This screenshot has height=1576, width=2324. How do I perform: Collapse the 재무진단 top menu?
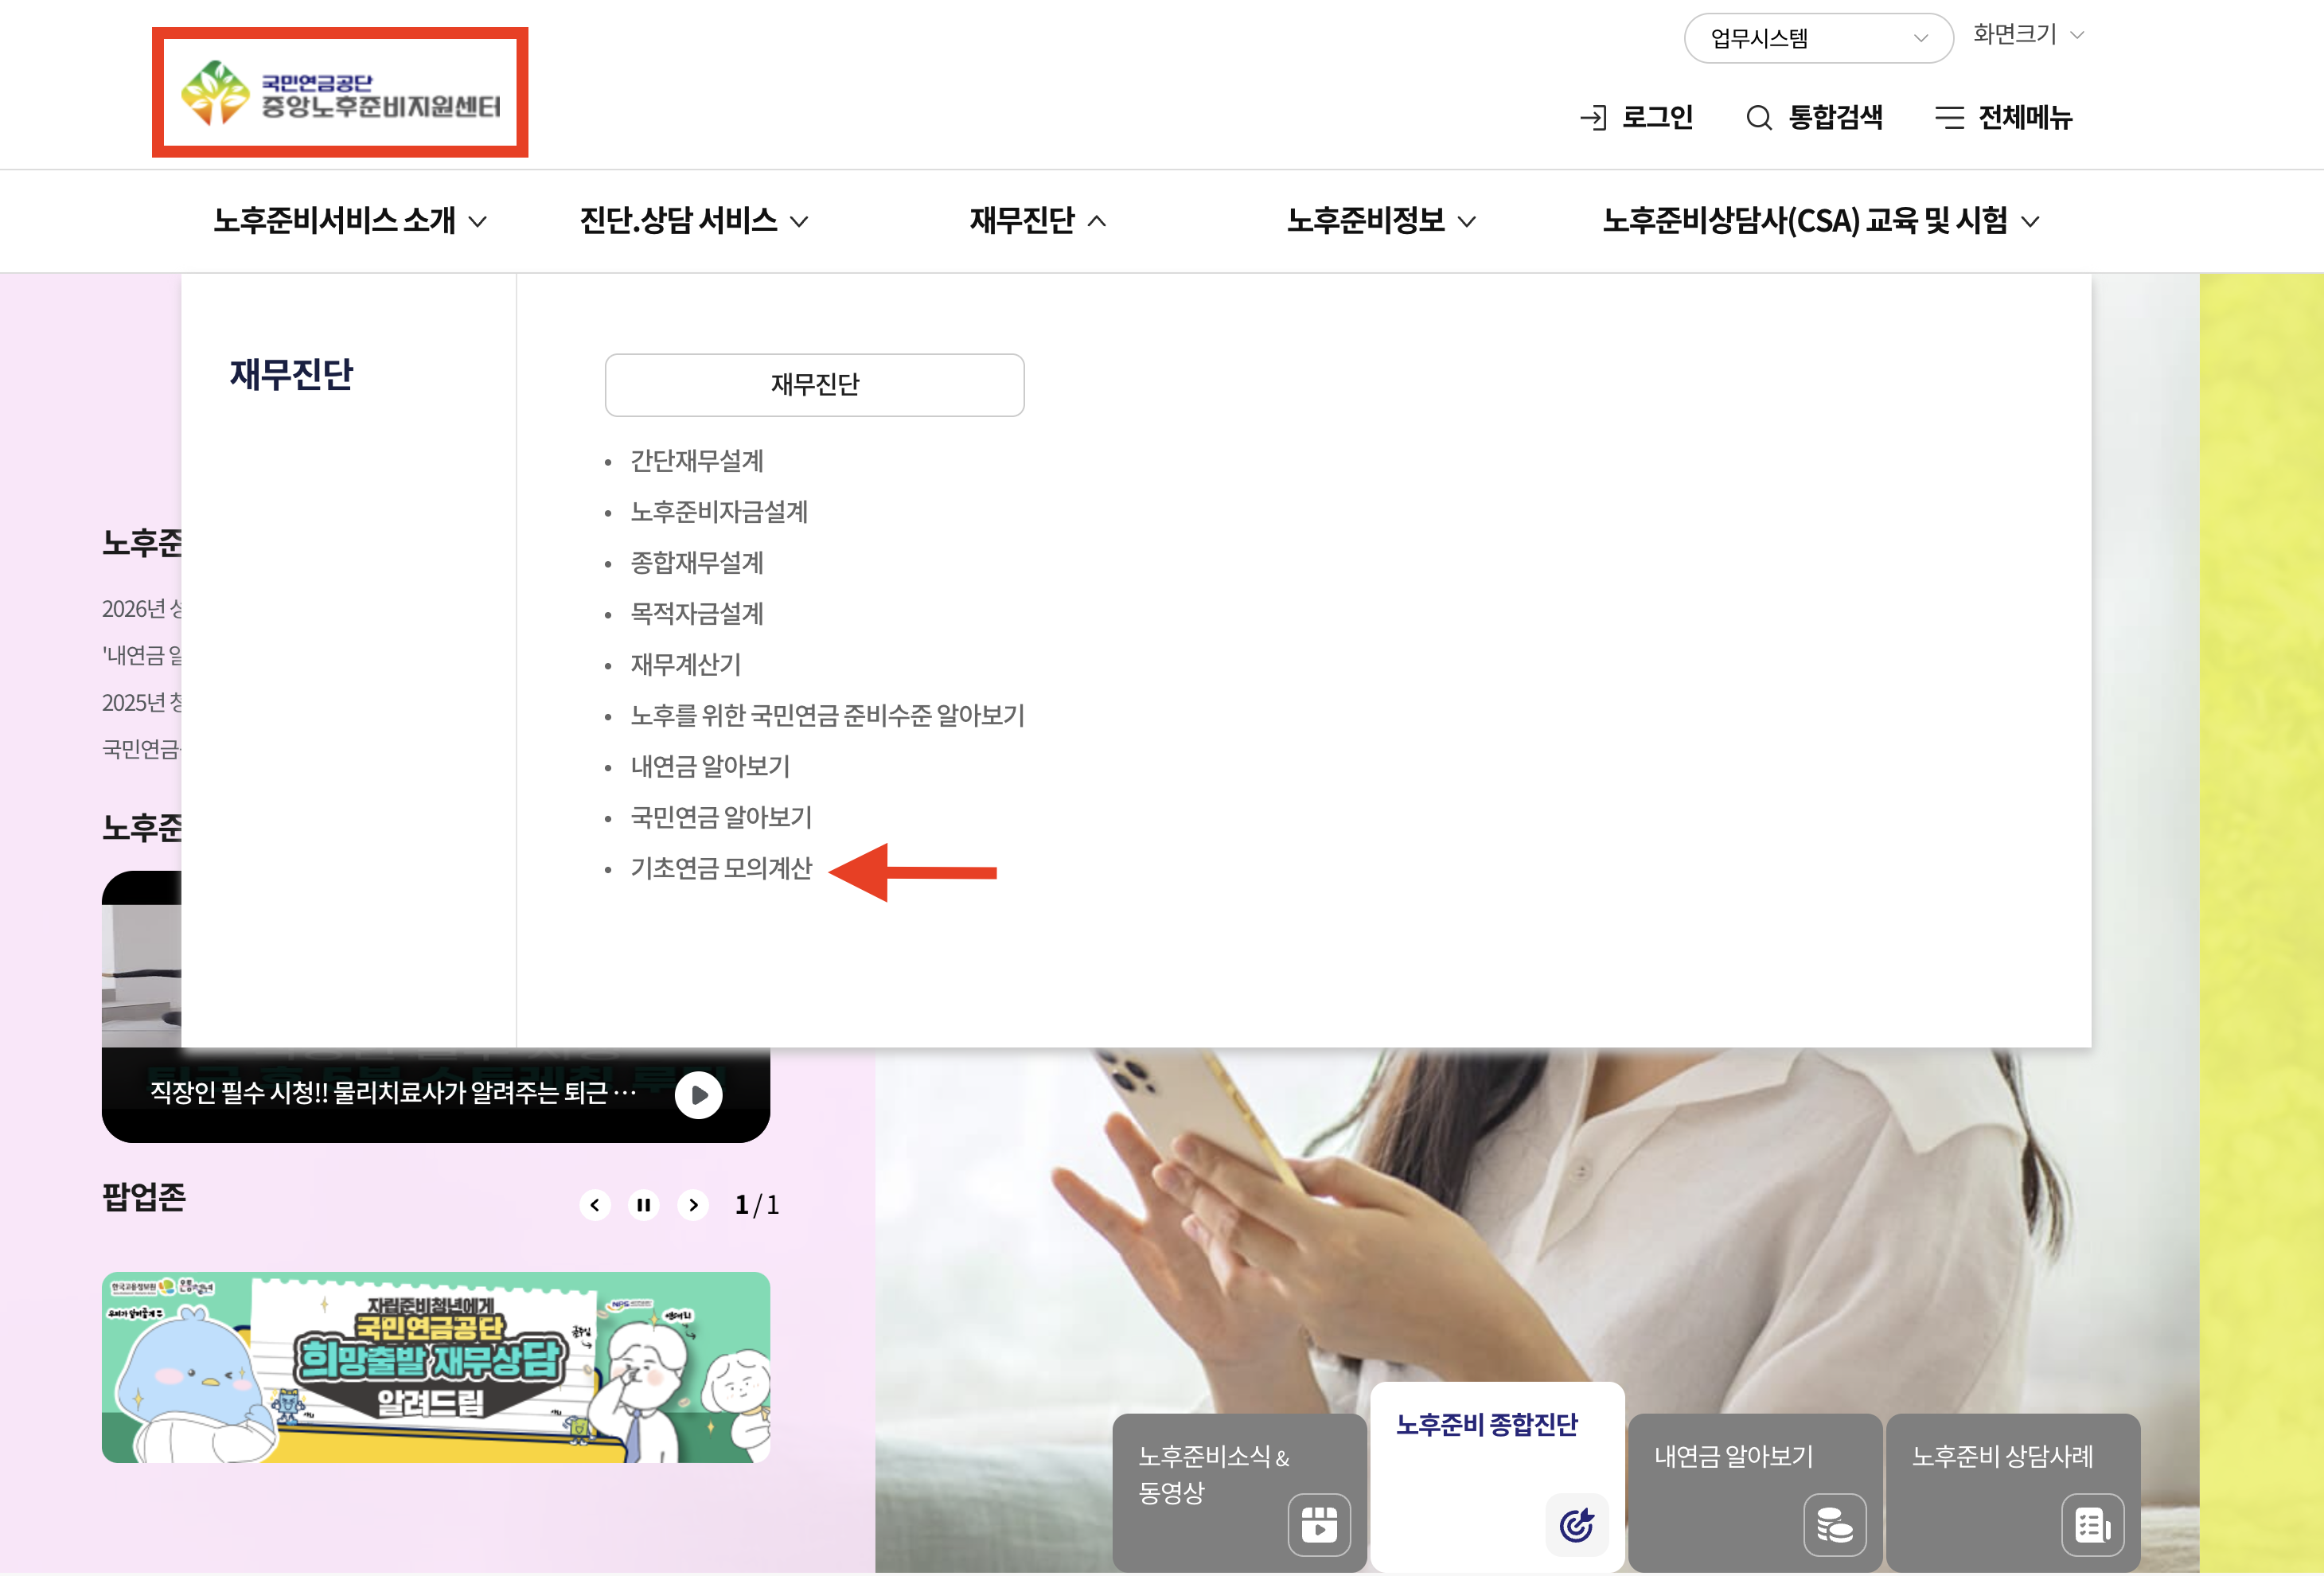(x=1038, y=221)
